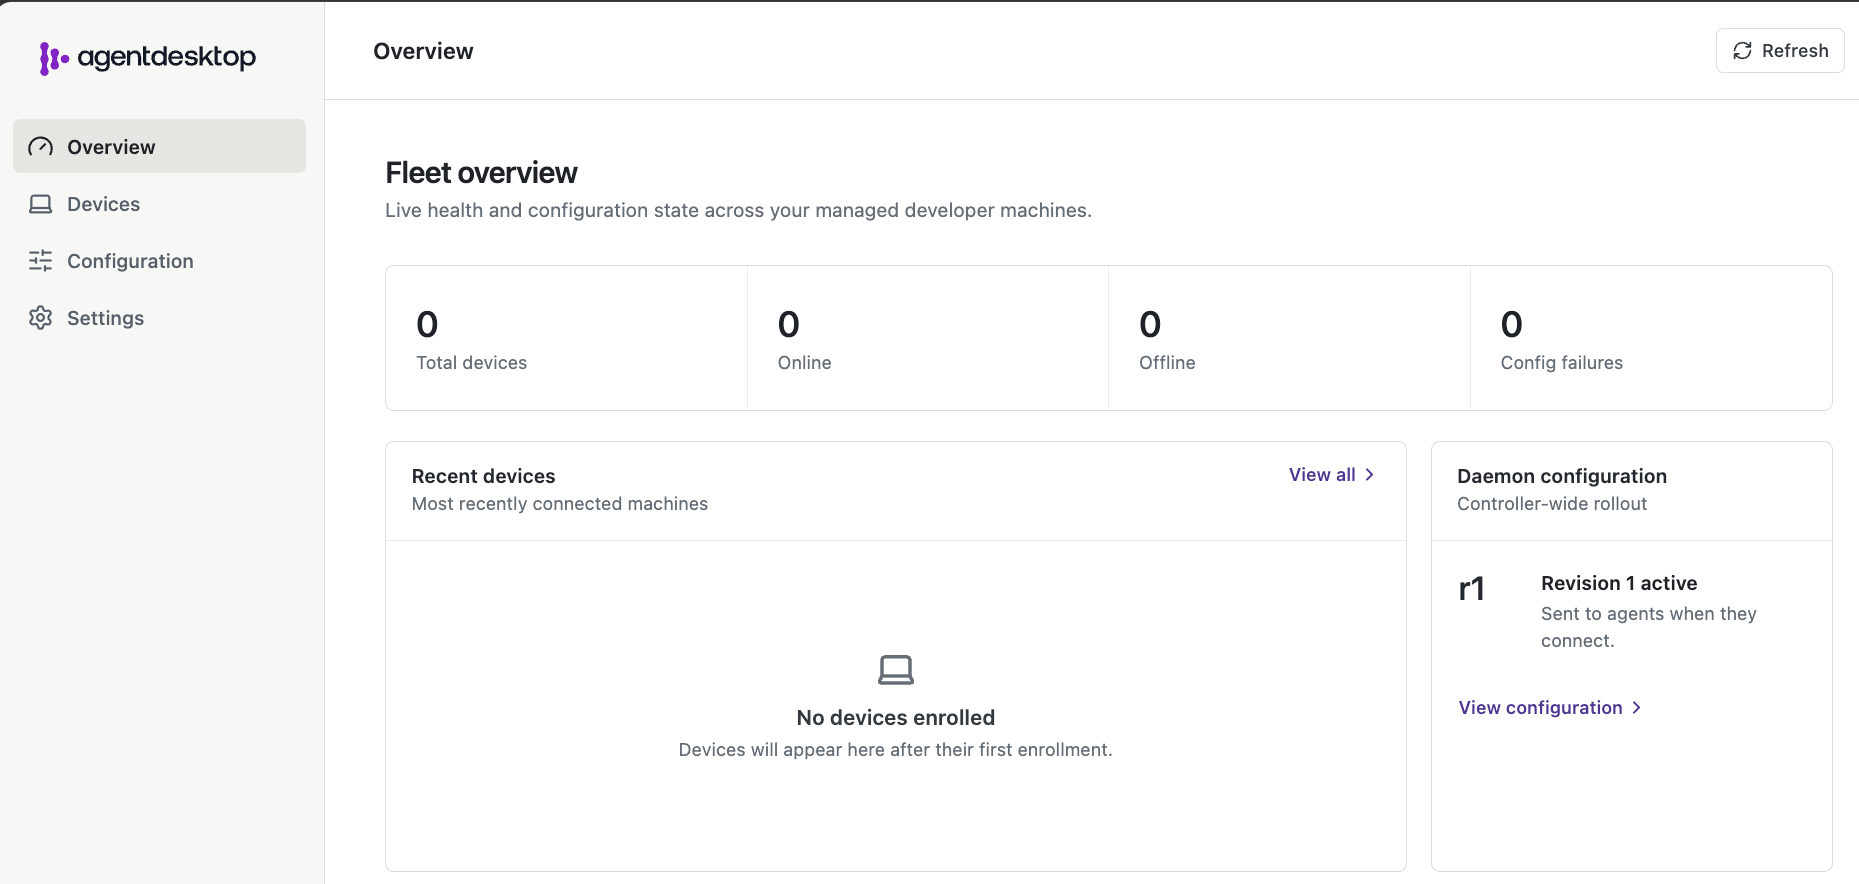Click the r1 revision badge
Image resolution: width=1859 pixels, height=884 pixels.
click(1472, 589)
